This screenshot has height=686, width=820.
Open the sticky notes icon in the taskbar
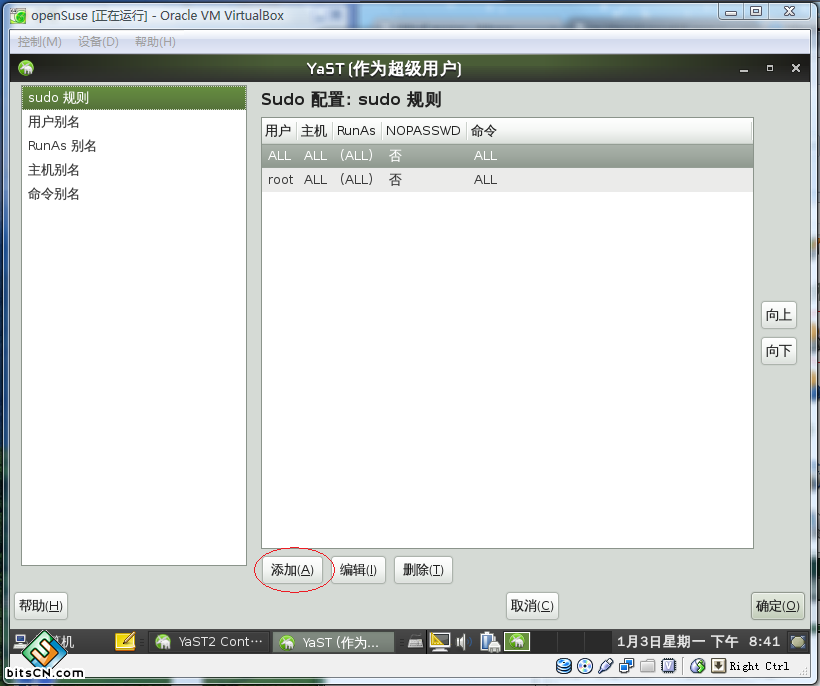pos(125,642)
